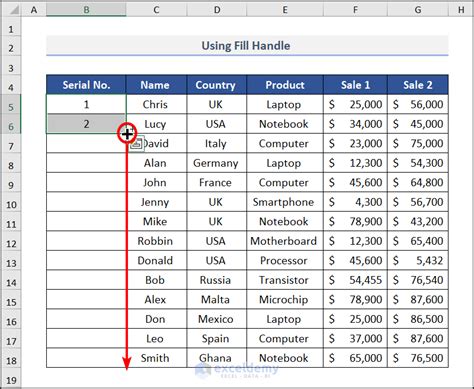This screenshot has height=389, width=474.
Task: Select the Using Fill Handle title cell
Action: click(x=247, y=46)
